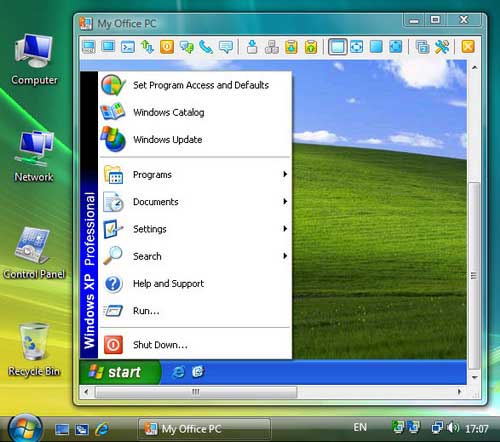Screen dimensions: 500x442
Task: Click My Office PC taskbar button
Action: click(204, 429)
